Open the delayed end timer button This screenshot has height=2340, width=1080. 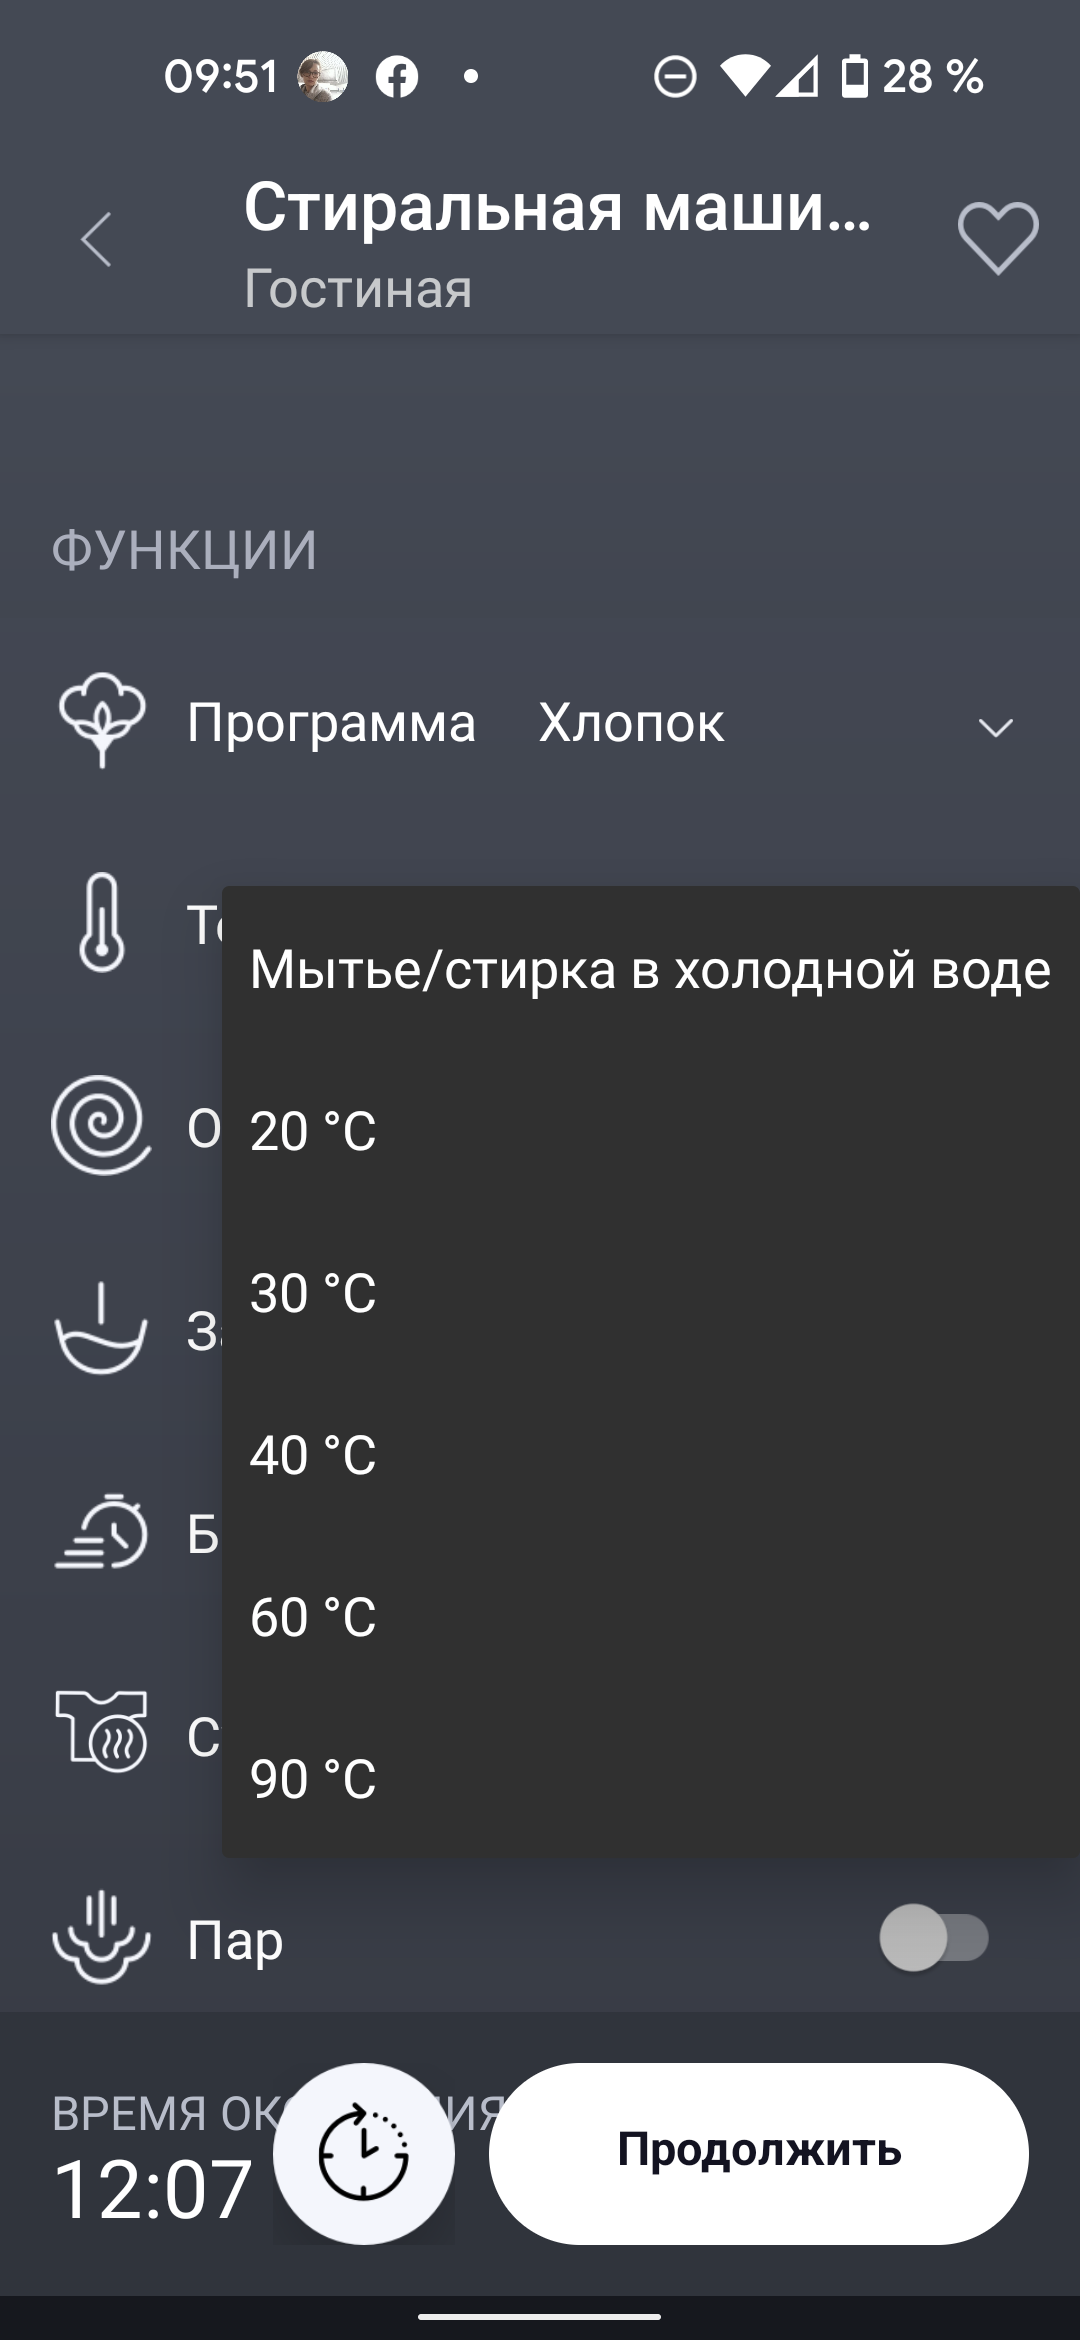coord(364,2153)
